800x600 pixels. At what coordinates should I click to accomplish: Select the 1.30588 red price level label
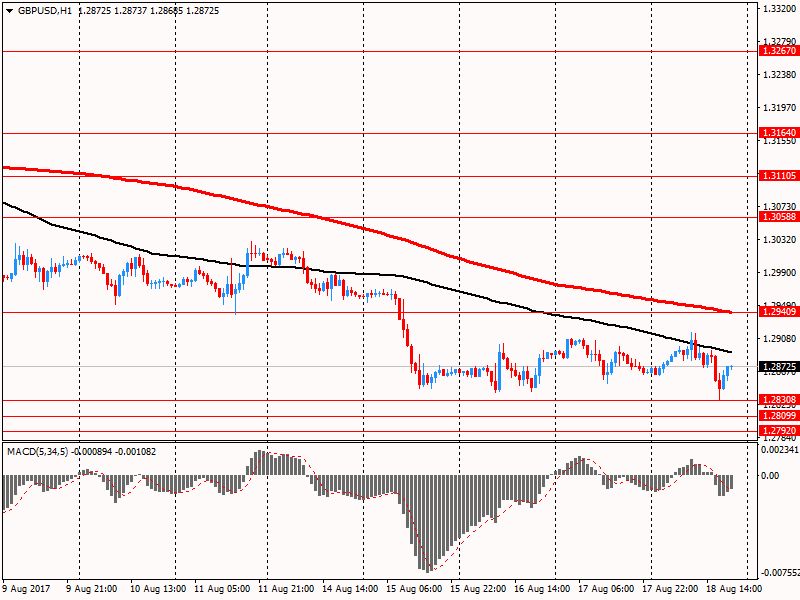(779, 217)
